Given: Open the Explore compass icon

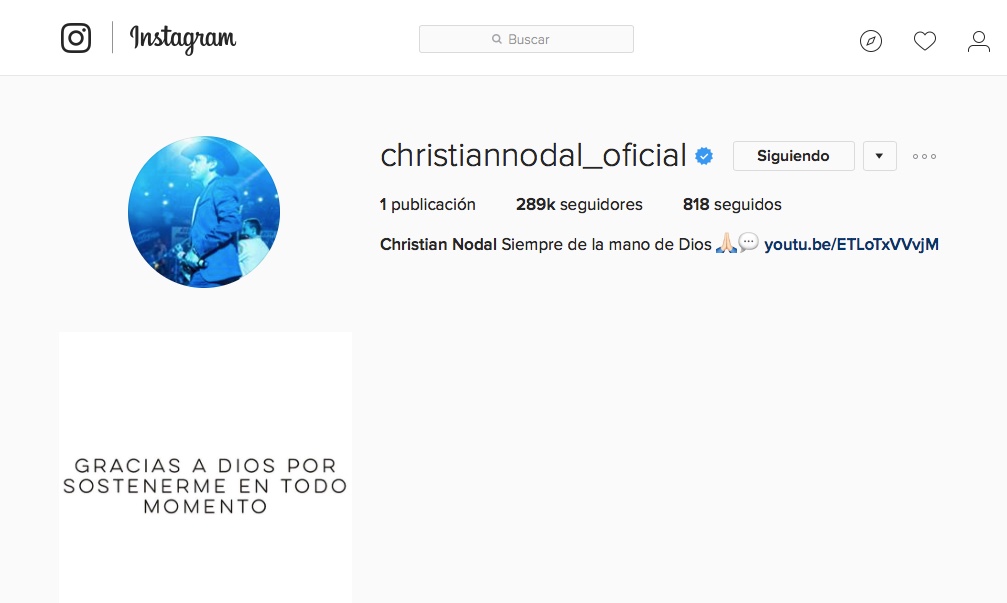Looking at the screenshot, I should pyautogui.click(x=871, y=41).
